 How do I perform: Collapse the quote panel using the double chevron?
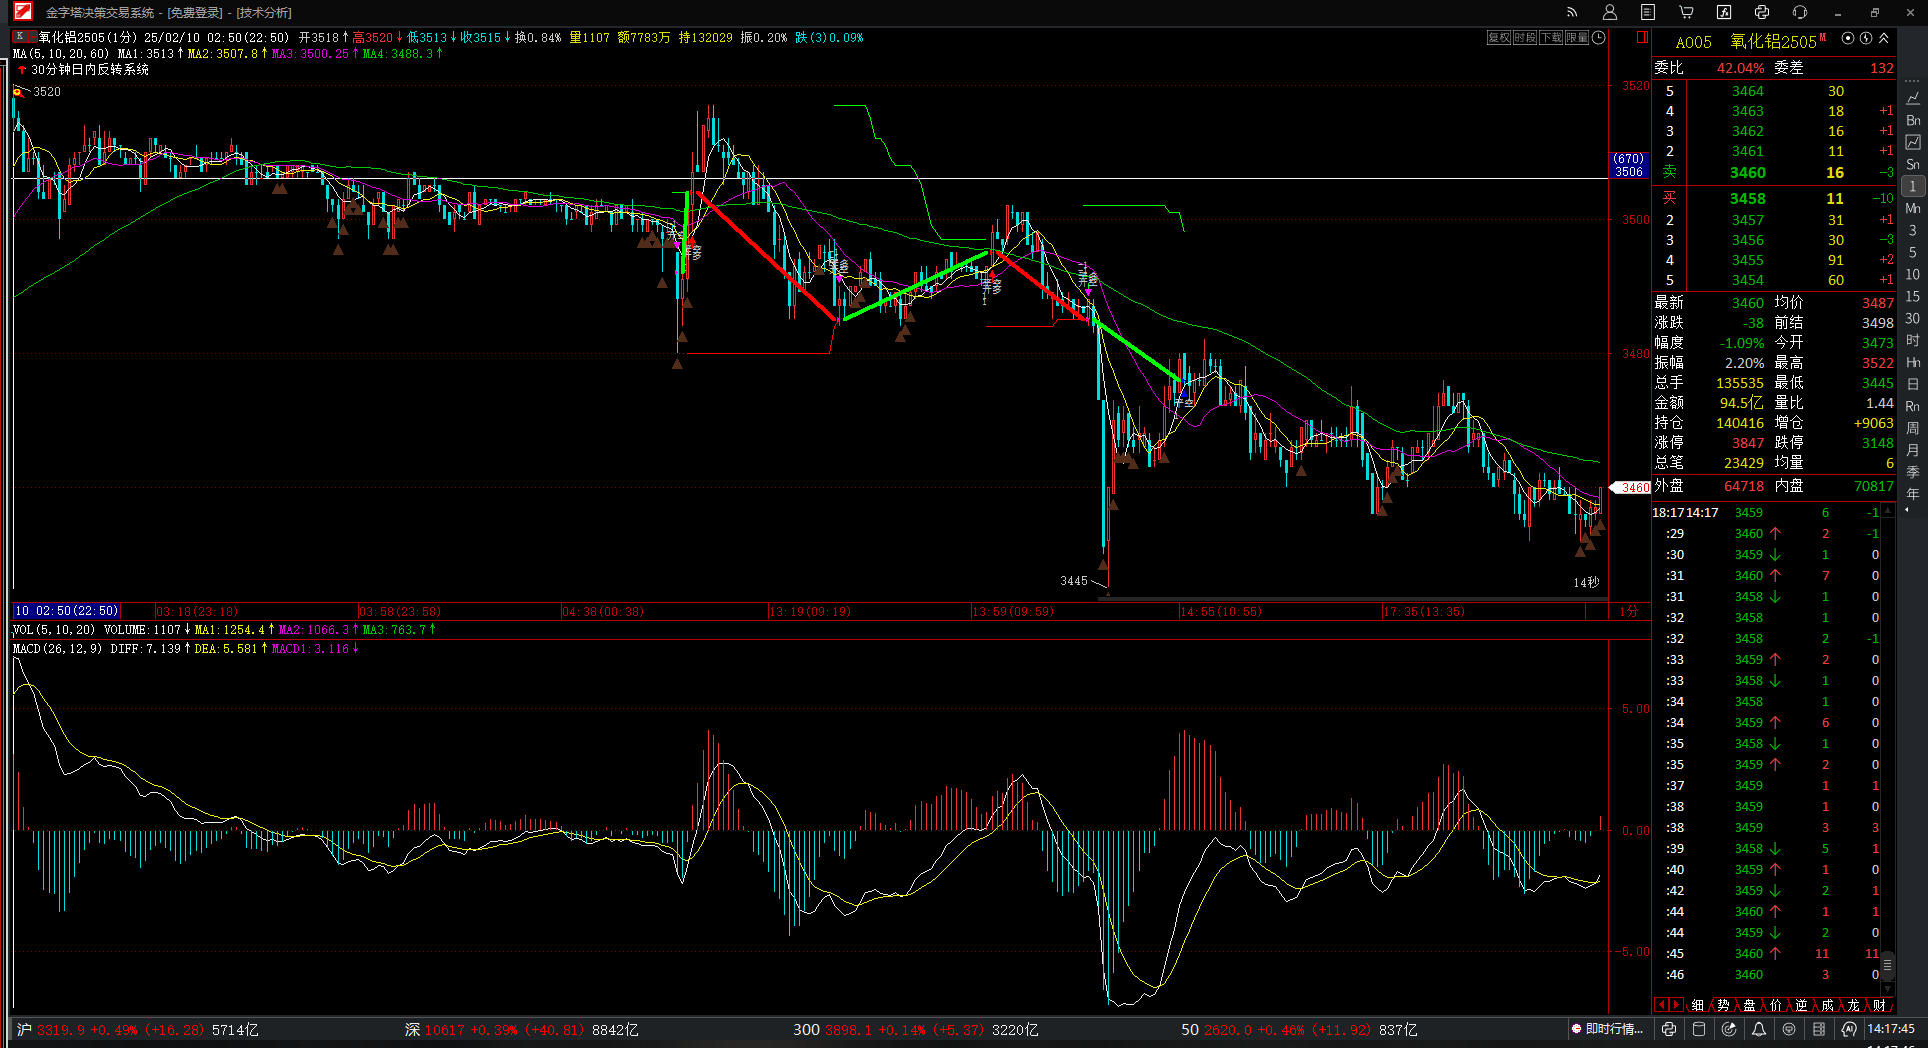coord(1884,38)
